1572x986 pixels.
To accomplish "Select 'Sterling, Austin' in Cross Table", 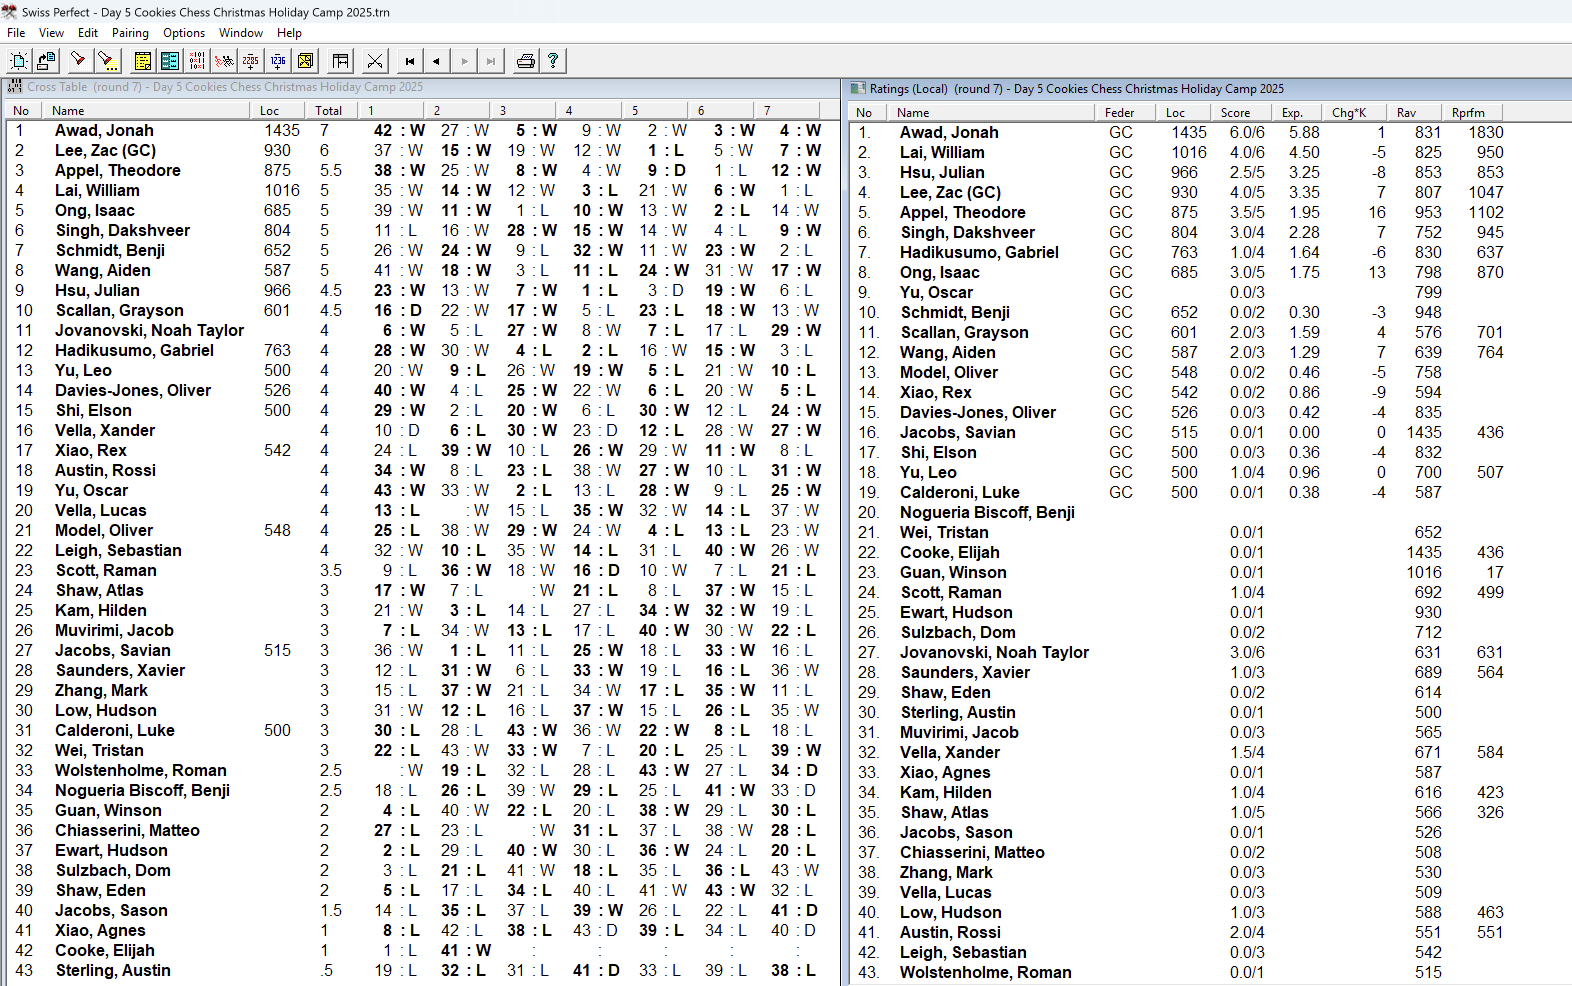I will (112, 970).
